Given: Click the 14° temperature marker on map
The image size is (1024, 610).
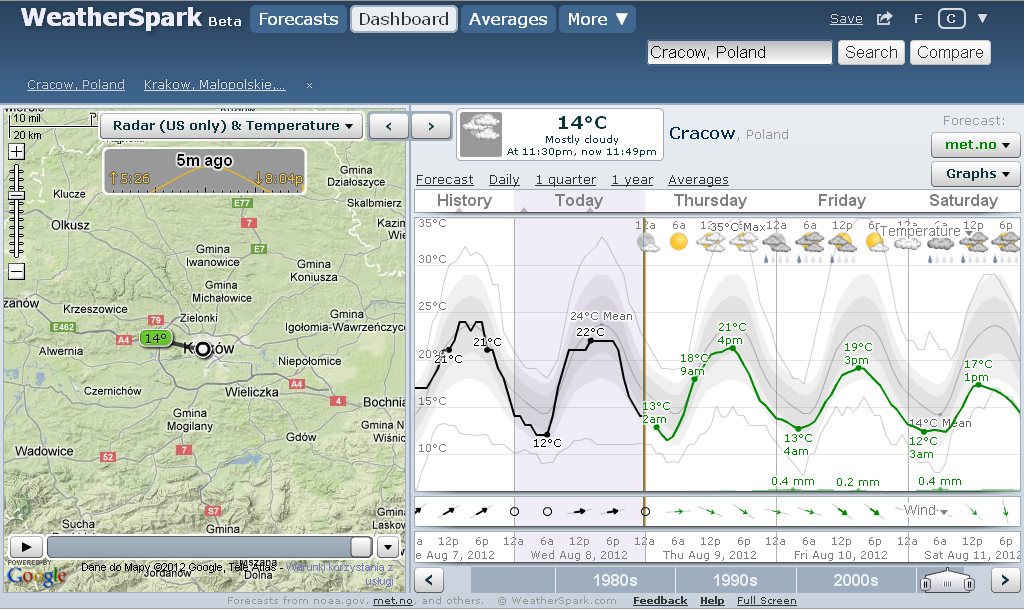Looking at the screenshot, I should coord(155,338).
